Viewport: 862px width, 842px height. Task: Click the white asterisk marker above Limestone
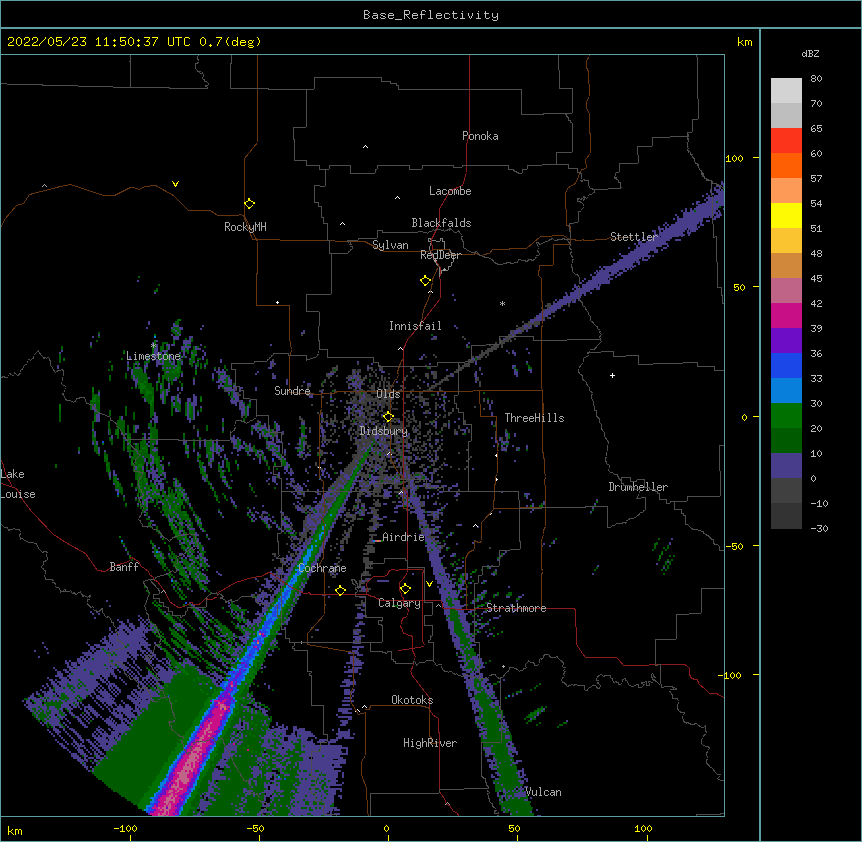(x=153, y=346)
